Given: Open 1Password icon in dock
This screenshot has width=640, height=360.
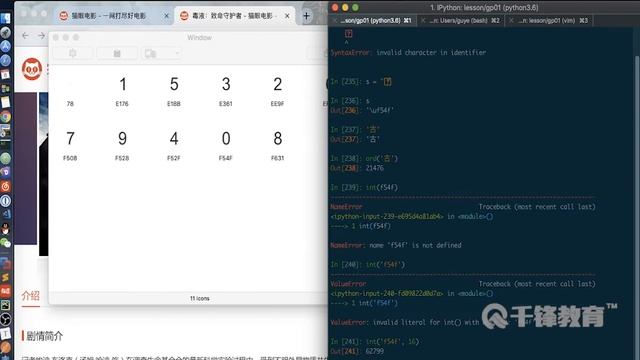Looking at the screenshot, I should 5,201.
